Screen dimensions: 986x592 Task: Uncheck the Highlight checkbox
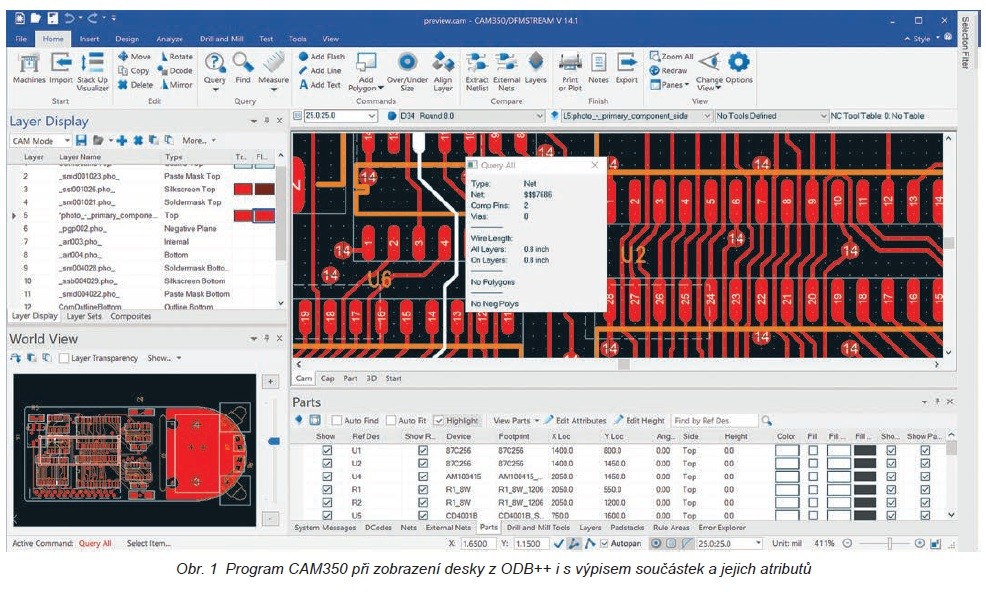coord(439,420)
